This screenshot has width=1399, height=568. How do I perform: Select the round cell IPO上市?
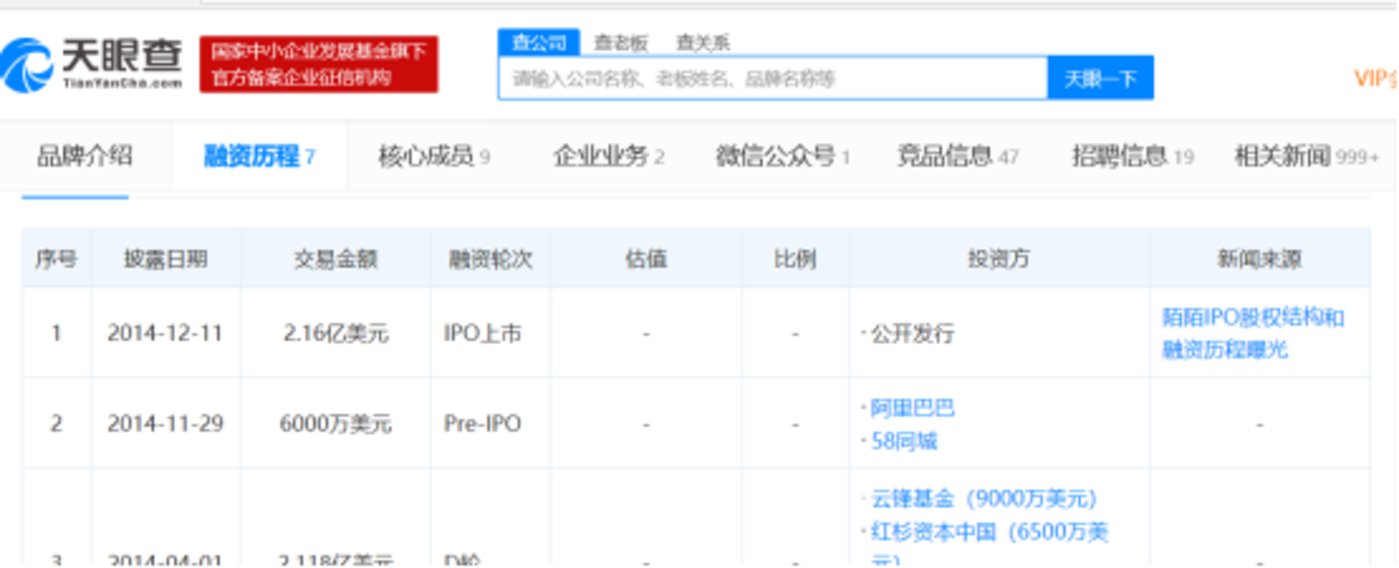(x=490, y=333)
